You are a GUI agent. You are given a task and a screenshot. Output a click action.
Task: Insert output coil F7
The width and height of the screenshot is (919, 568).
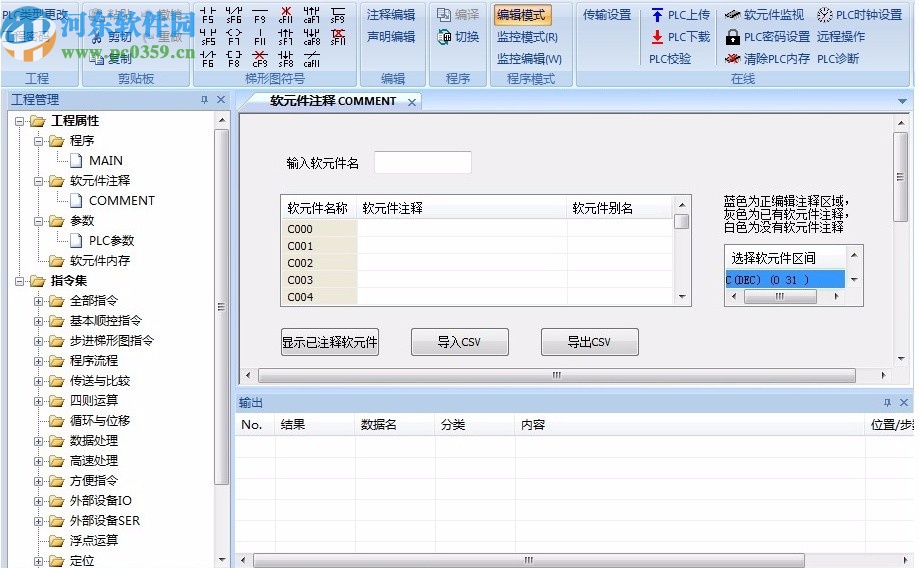pos(234,37)
